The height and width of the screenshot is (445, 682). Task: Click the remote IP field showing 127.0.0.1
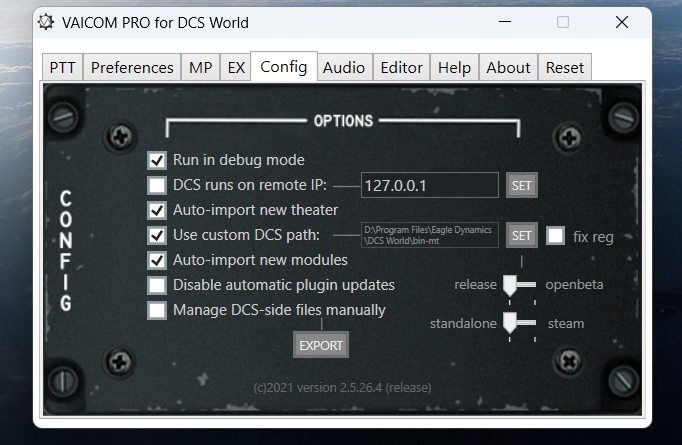pos(430,185)
